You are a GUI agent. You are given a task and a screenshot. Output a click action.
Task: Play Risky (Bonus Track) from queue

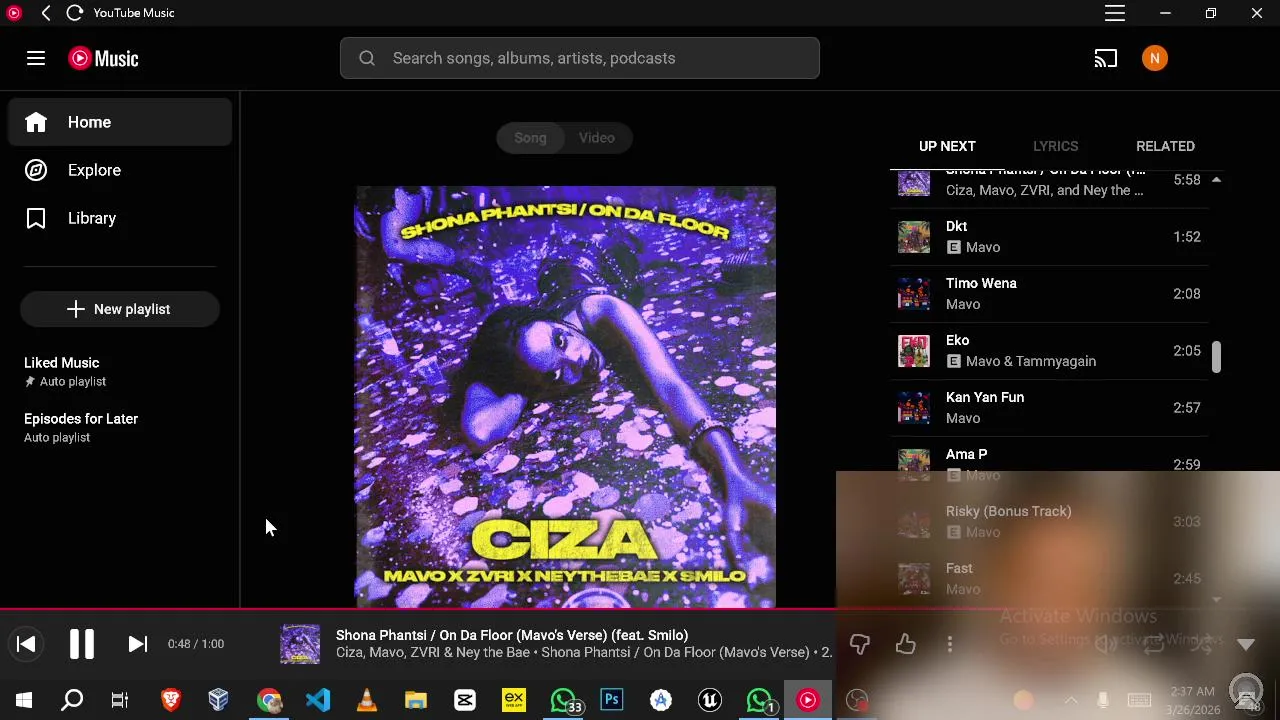1049,522
